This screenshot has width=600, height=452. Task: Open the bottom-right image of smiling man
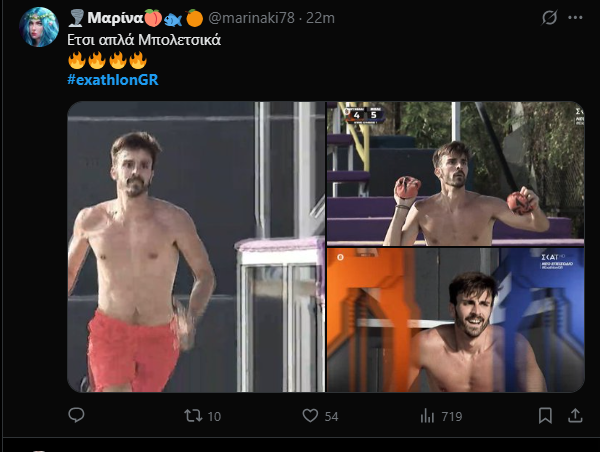[x=456, y=319]
